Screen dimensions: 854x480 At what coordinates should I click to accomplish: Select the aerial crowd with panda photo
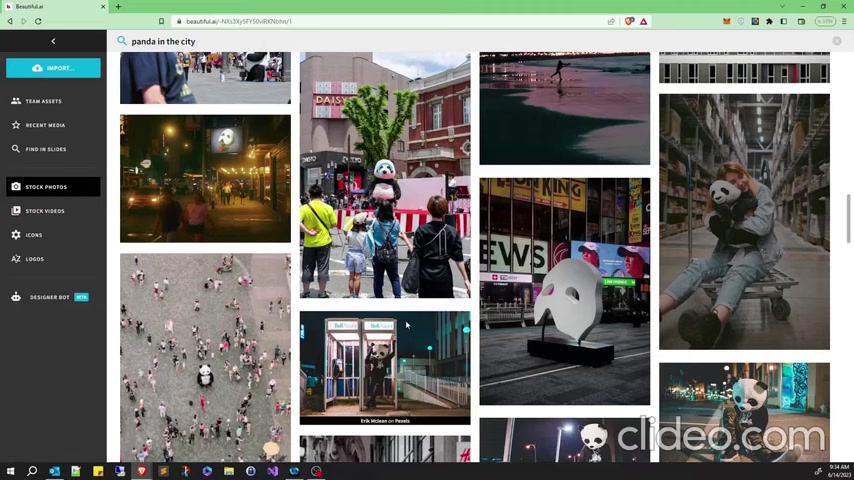205,358
